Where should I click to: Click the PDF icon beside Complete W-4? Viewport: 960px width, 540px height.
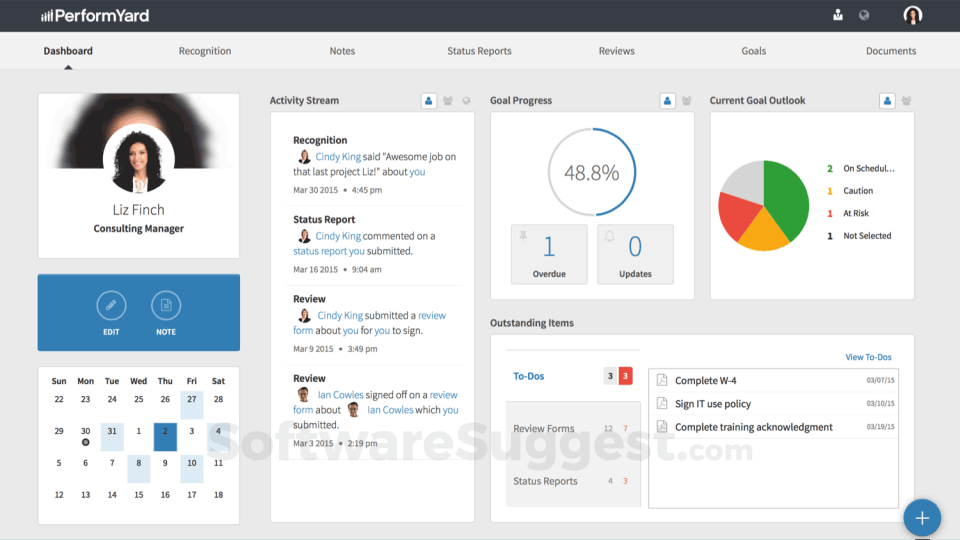pyautogui.click(x=662, y=381)
